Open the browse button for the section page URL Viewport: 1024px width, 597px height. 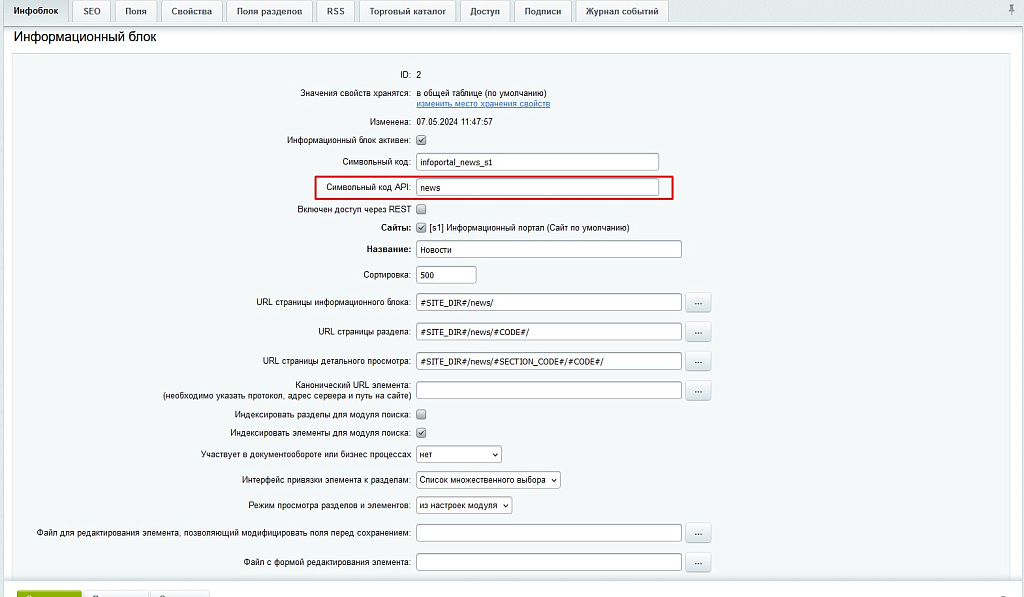point(697,332)
